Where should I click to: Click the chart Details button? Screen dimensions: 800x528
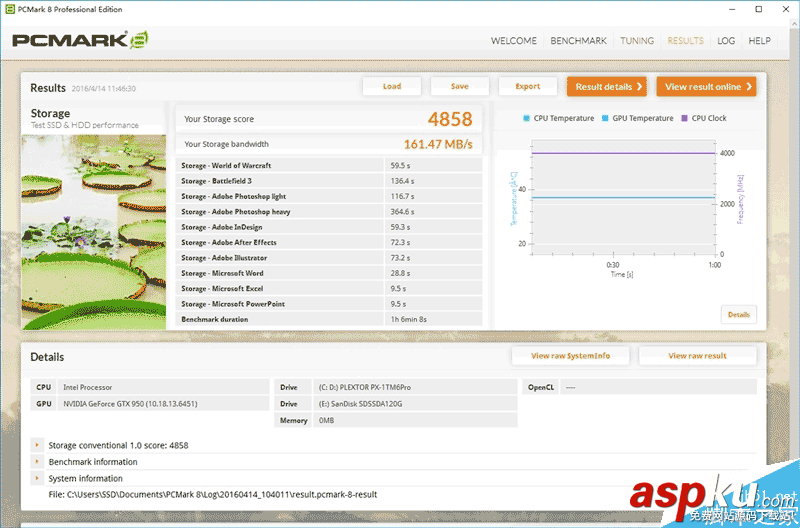738,314
